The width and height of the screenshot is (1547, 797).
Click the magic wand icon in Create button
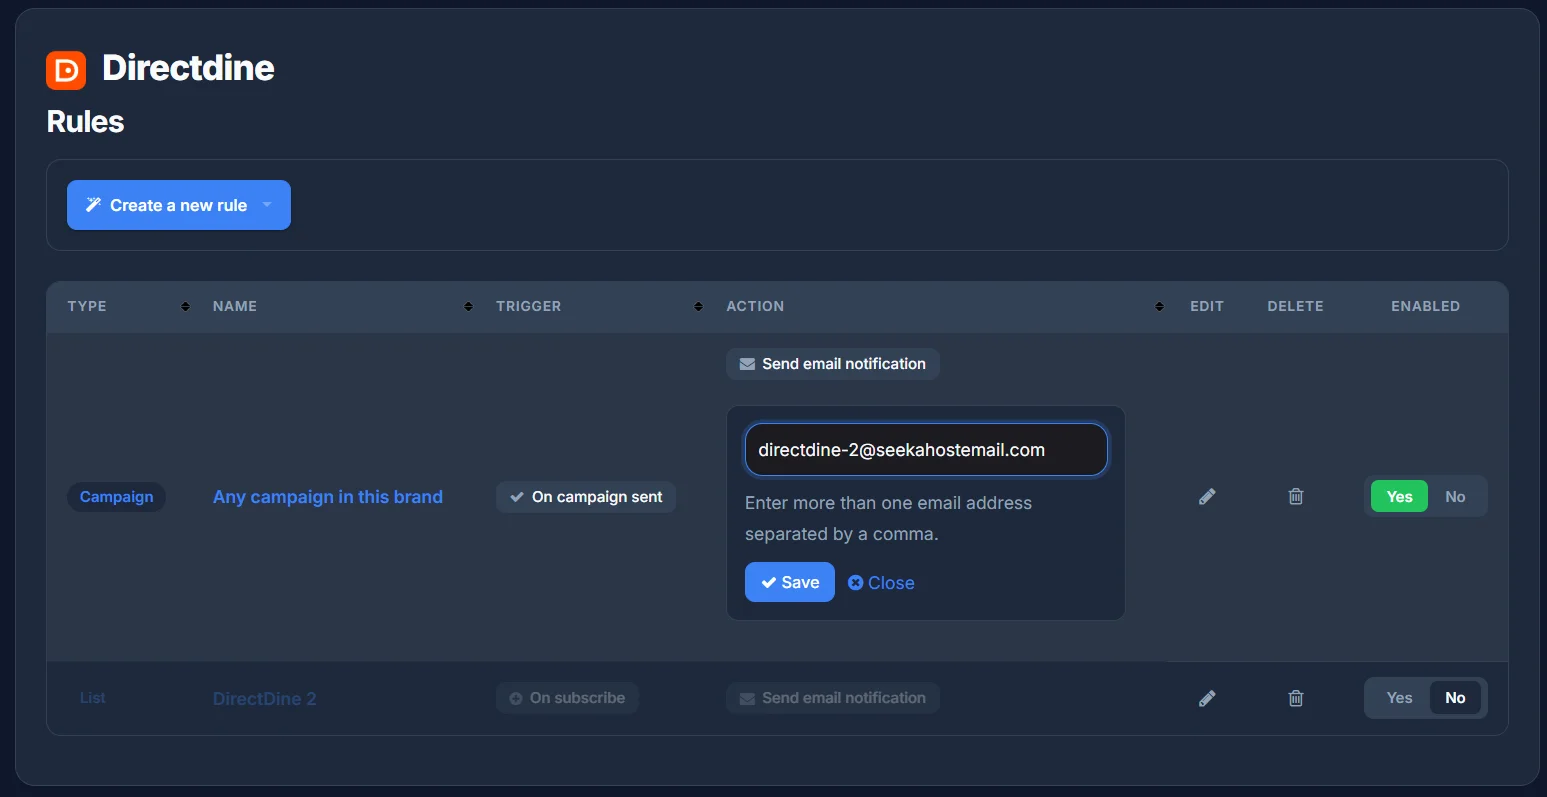coord(93,205)
